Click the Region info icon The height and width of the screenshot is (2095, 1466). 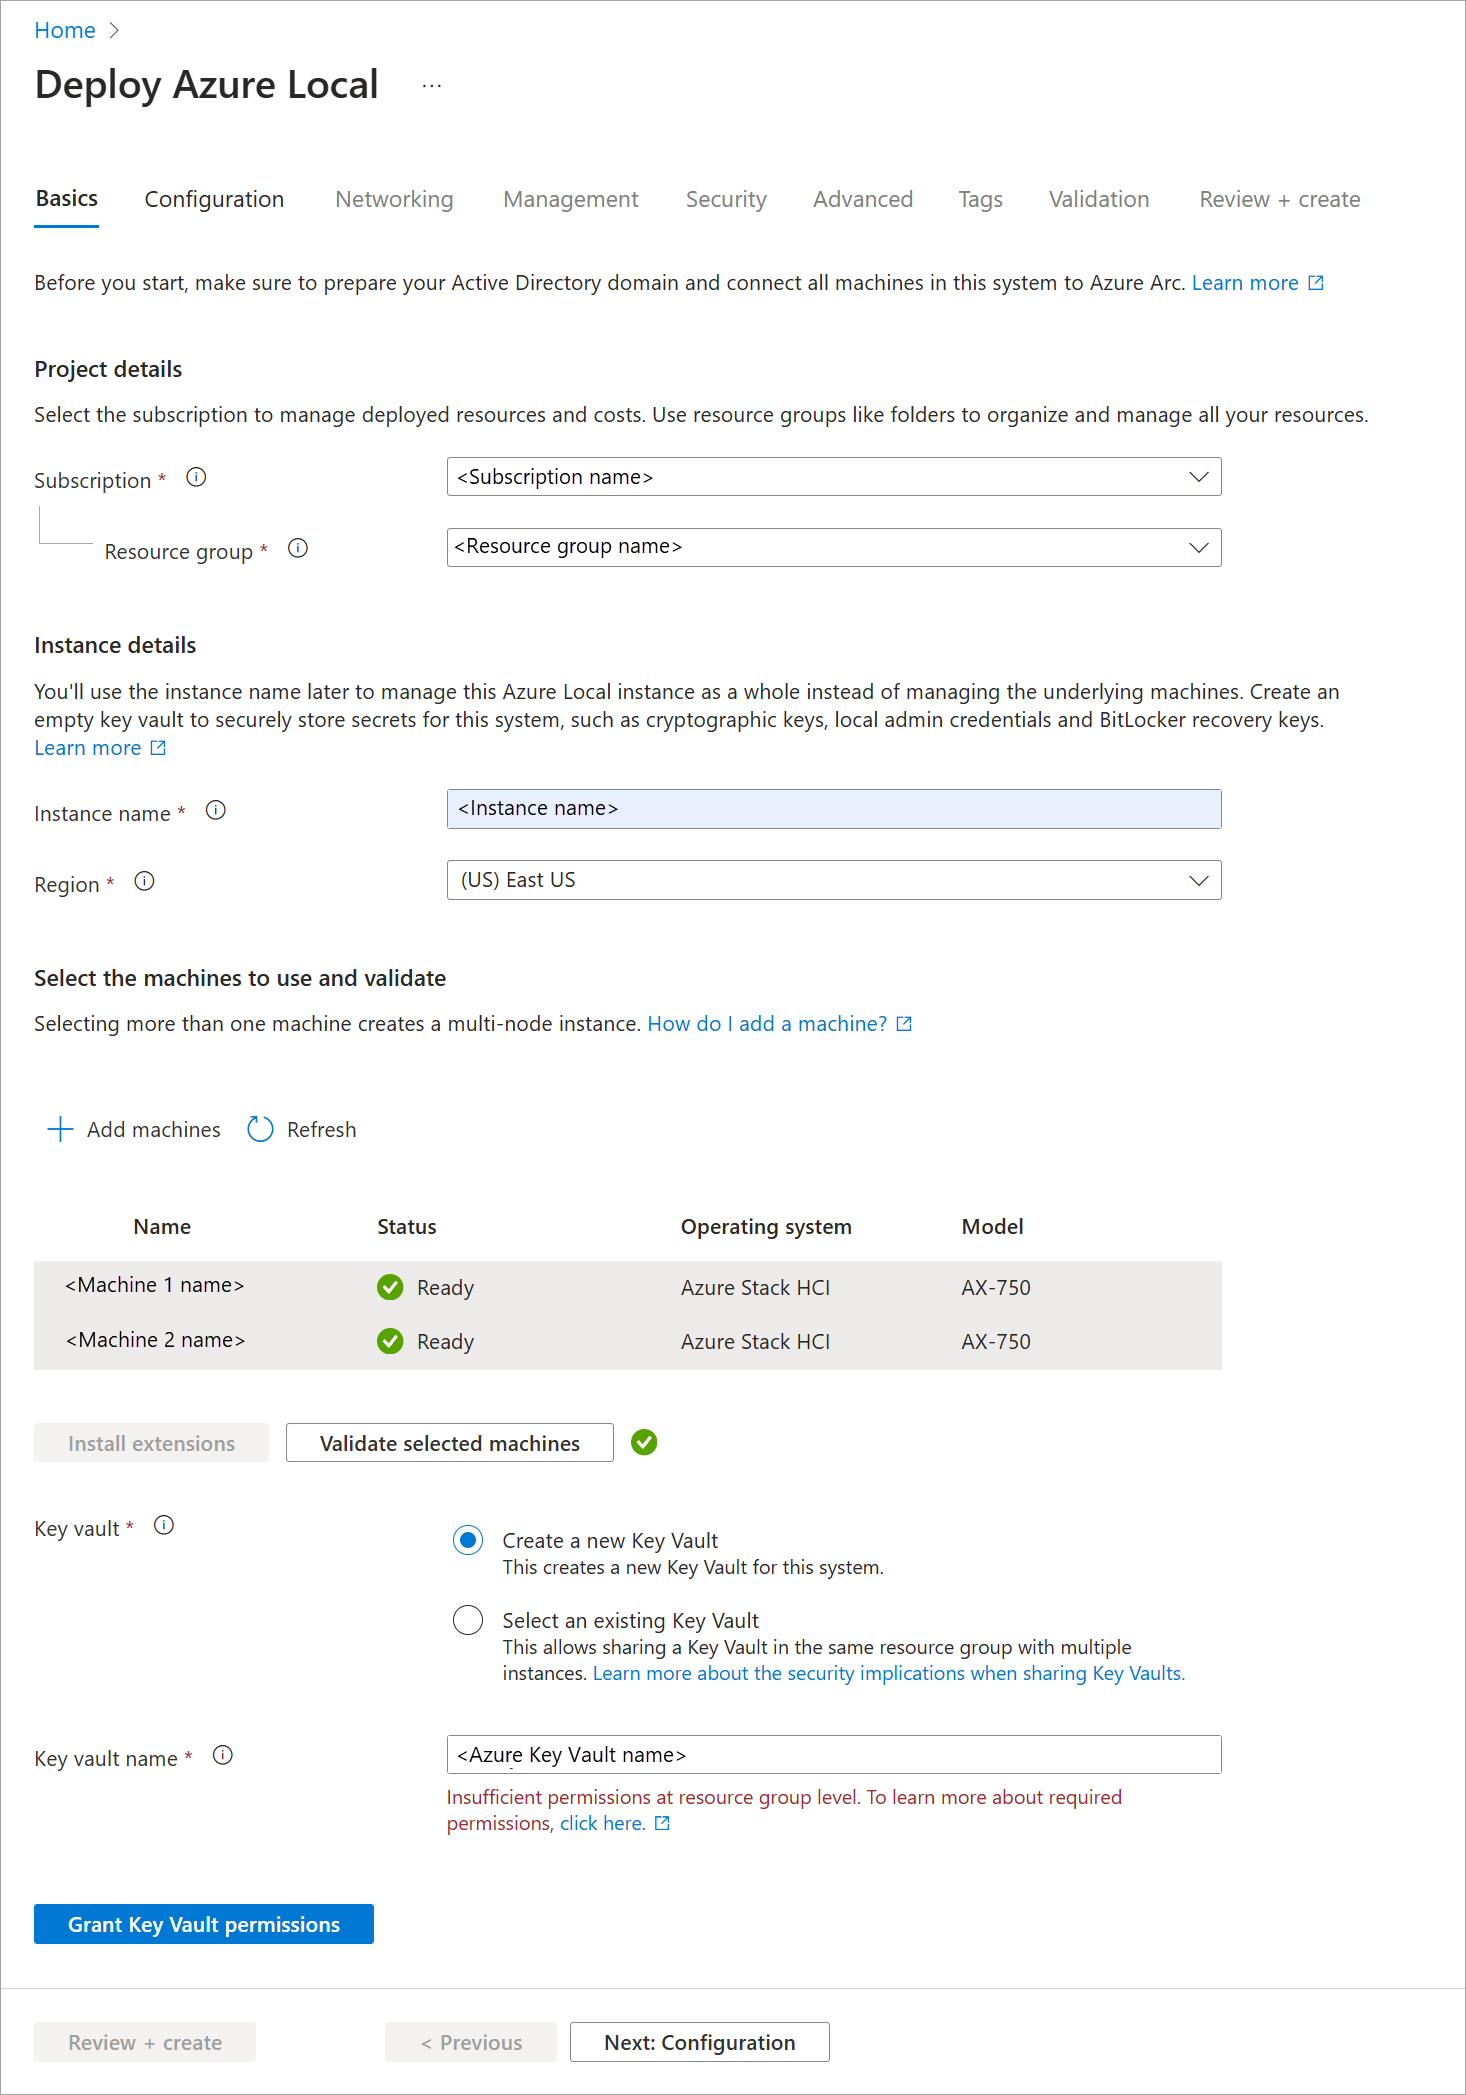[145, 881]
